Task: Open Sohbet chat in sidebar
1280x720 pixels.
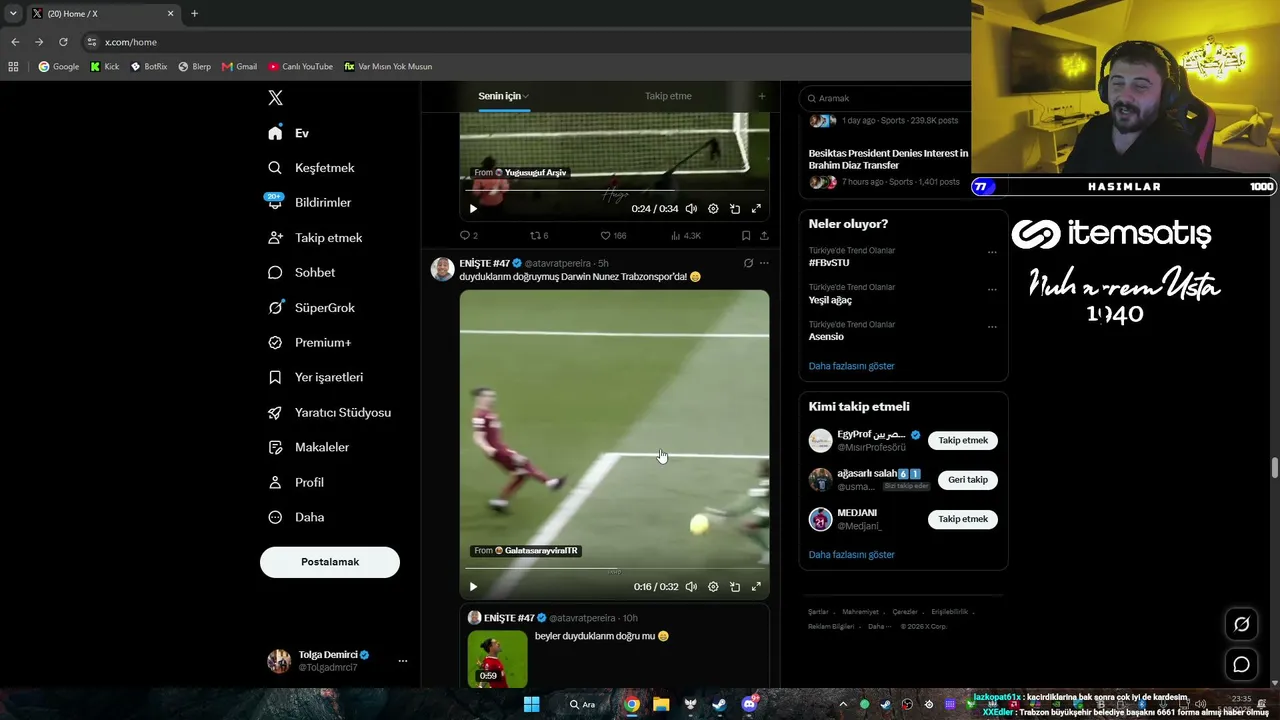Action: pos(301,273)
